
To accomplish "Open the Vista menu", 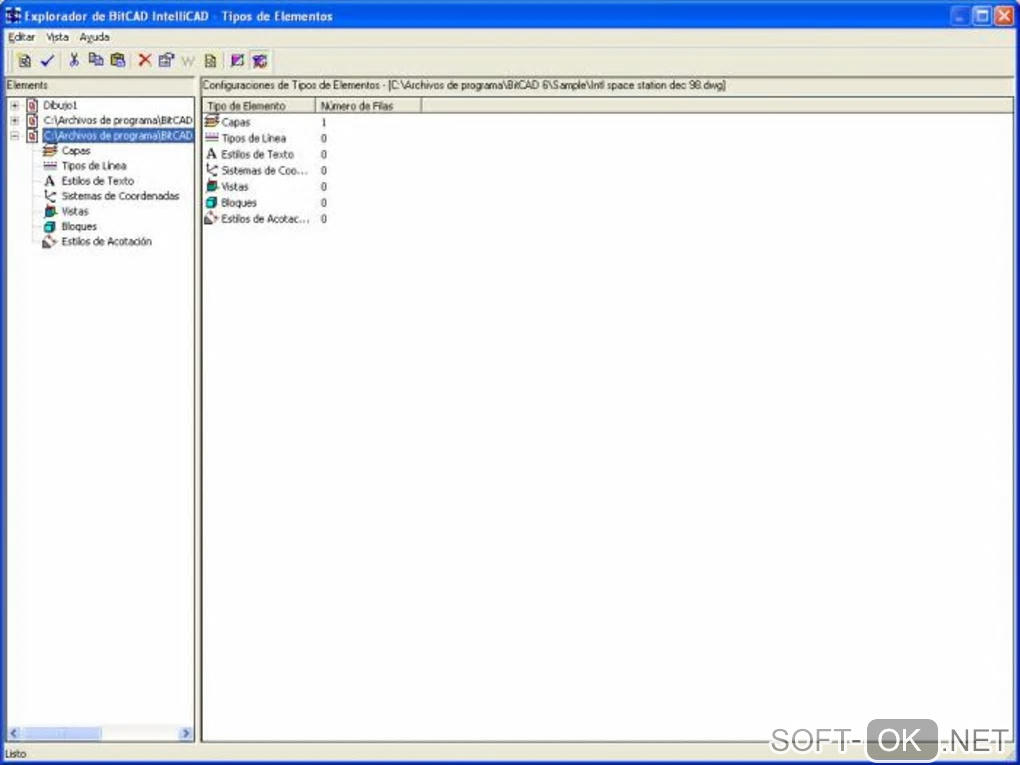I will coord(57,37).
